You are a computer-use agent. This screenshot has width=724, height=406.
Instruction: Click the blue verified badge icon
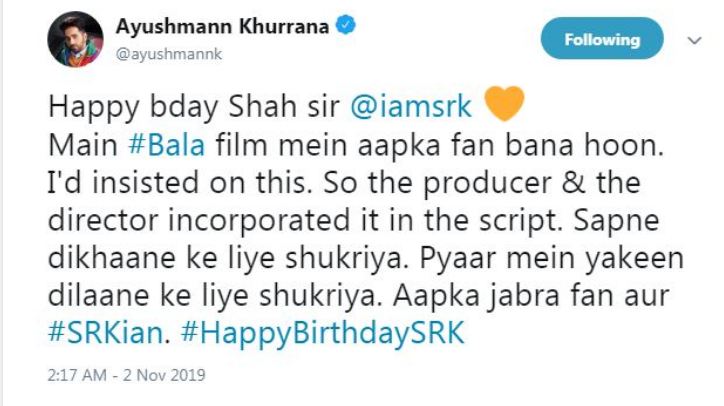point(345,25)
